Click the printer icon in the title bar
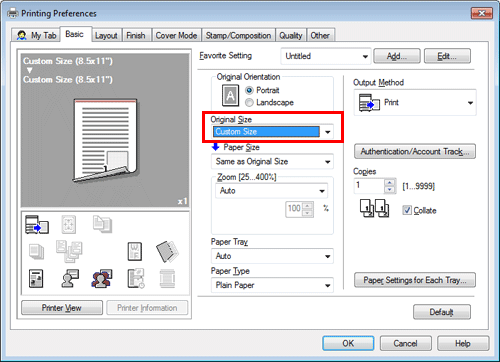This screenshot has height=362, width=500. click(x=13, y=13)
